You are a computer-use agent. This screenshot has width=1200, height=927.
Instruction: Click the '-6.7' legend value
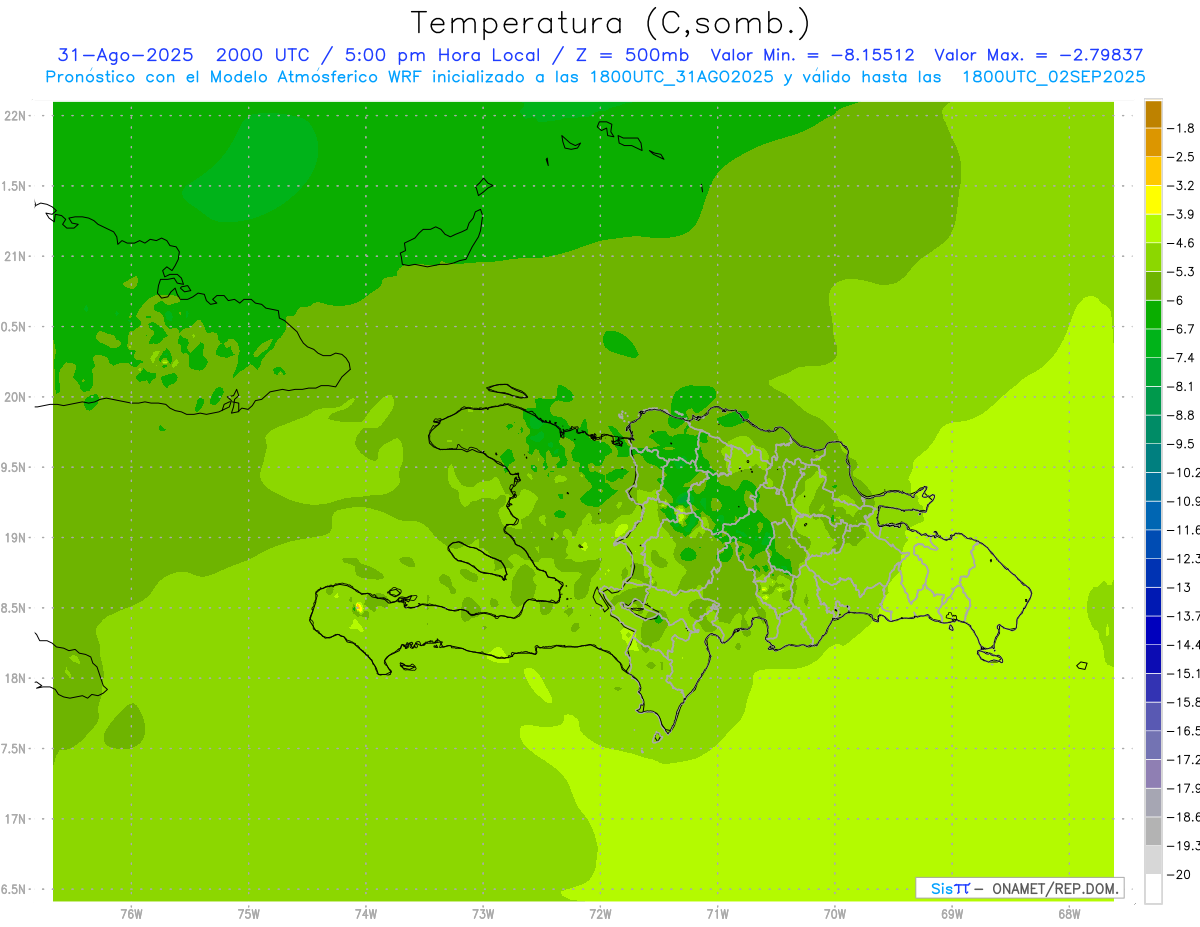(x=1181, y=329)
